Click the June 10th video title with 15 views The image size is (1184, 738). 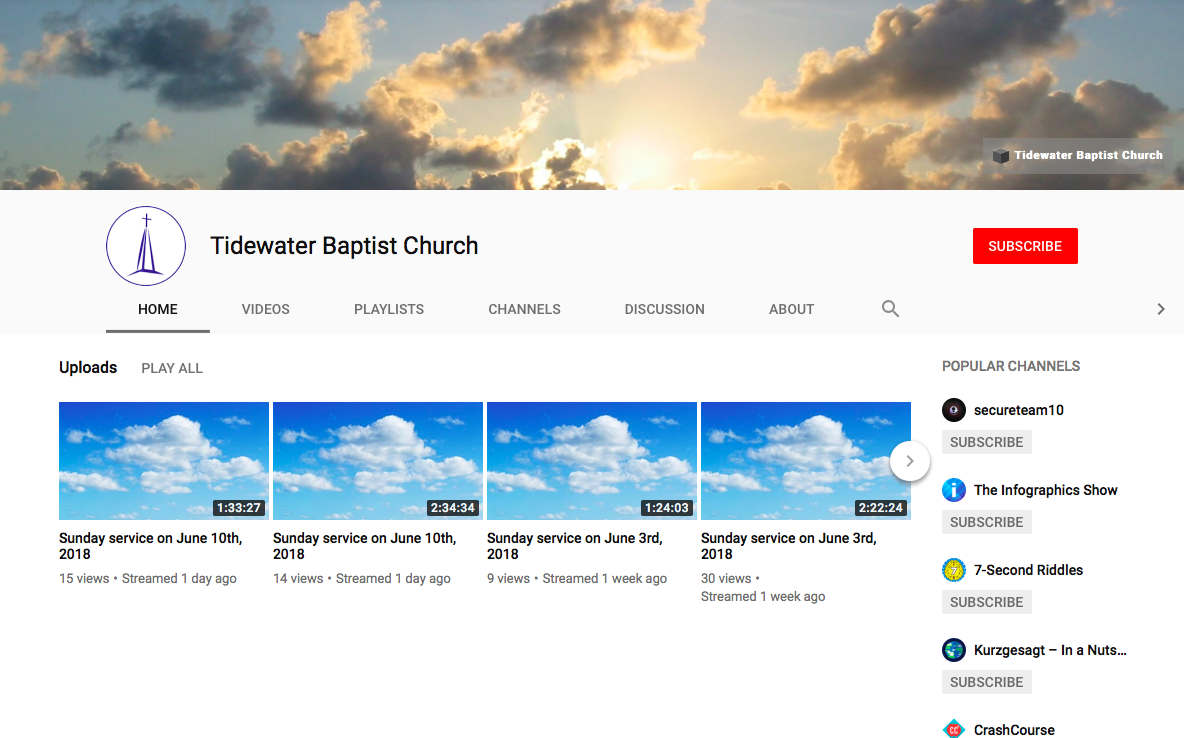click(150, 546)
